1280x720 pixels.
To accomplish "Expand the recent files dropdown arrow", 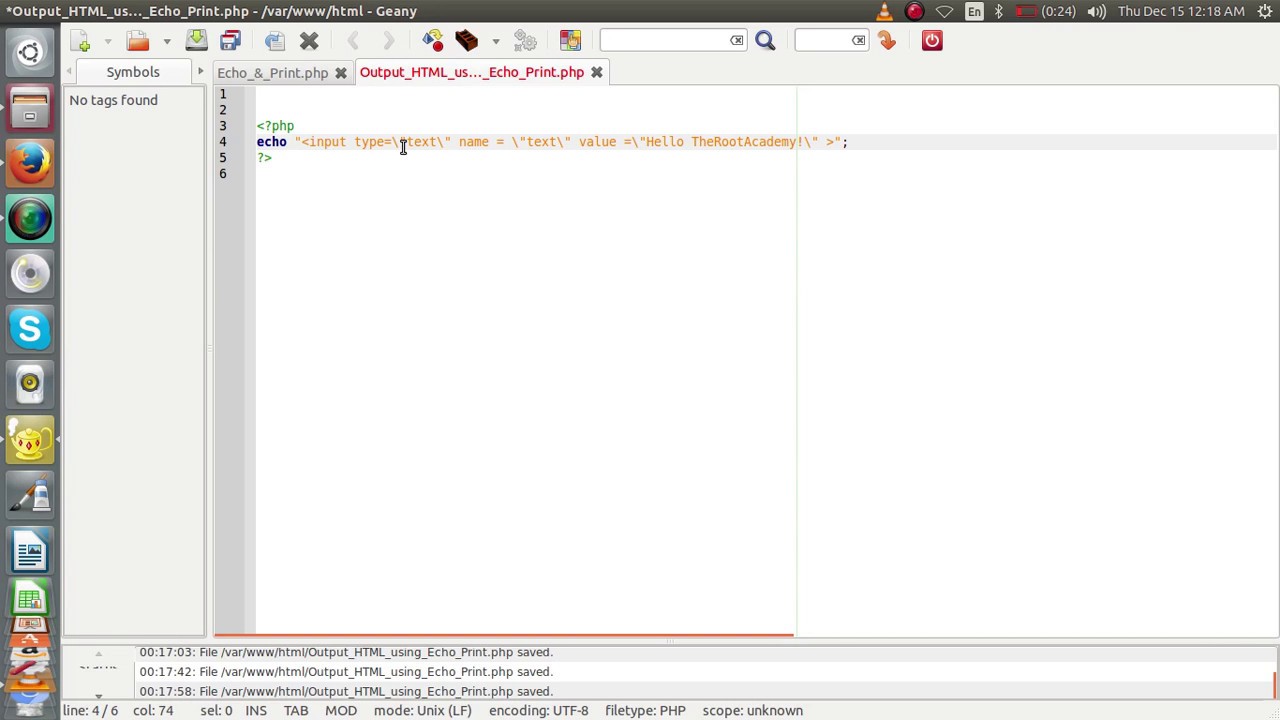I will tap(166, 41).
